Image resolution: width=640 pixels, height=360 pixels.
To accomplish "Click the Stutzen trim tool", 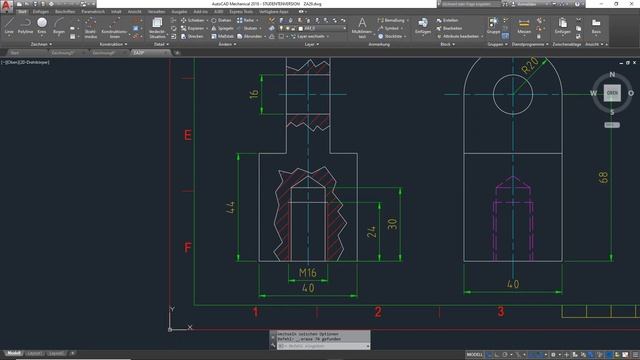I will tap(247, 28).
